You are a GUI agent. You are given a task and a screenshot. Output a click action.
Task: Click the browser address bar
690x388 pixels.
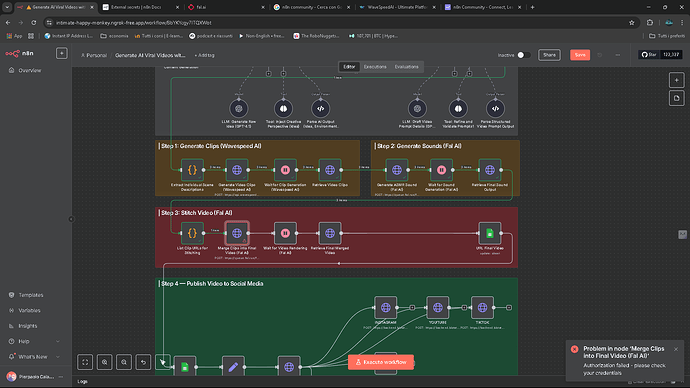point(339,22)
